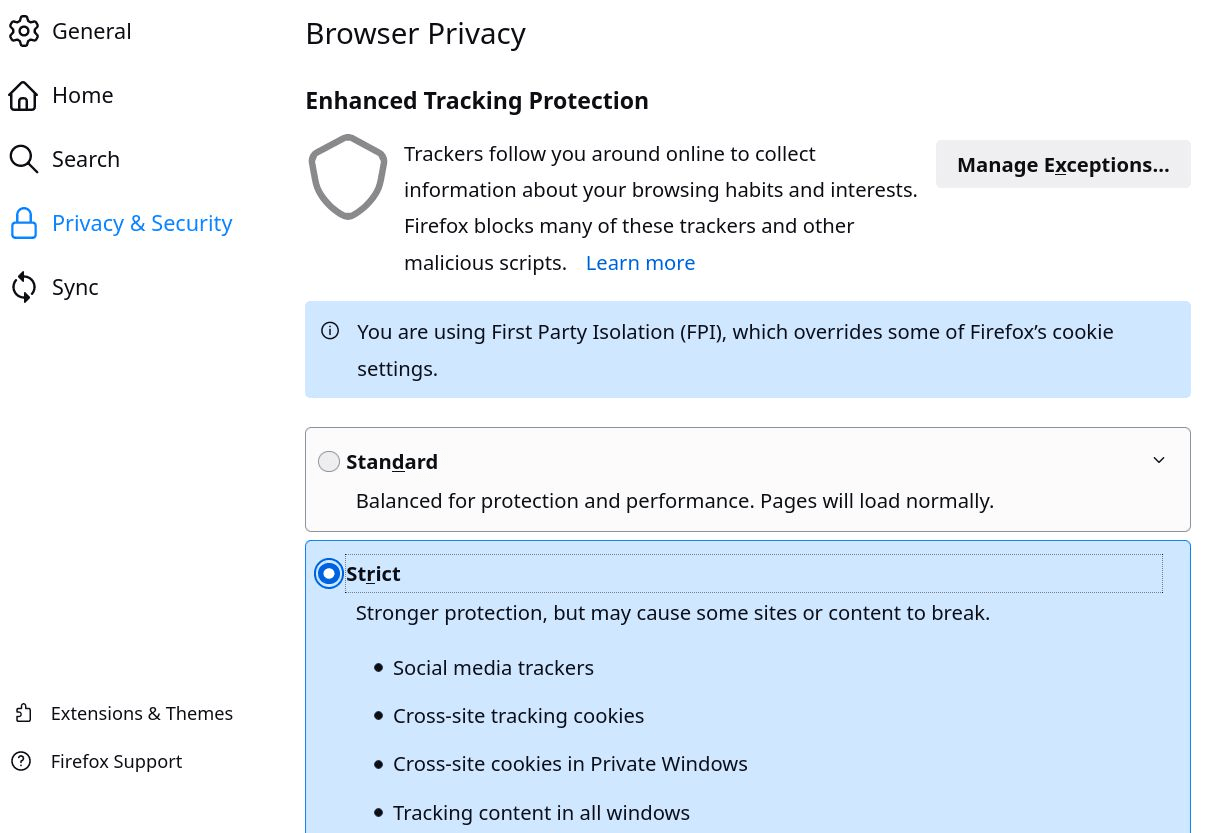Go to the Search settings category
This screenshot has height=833, width=1208.
click(x=86, y=159)
